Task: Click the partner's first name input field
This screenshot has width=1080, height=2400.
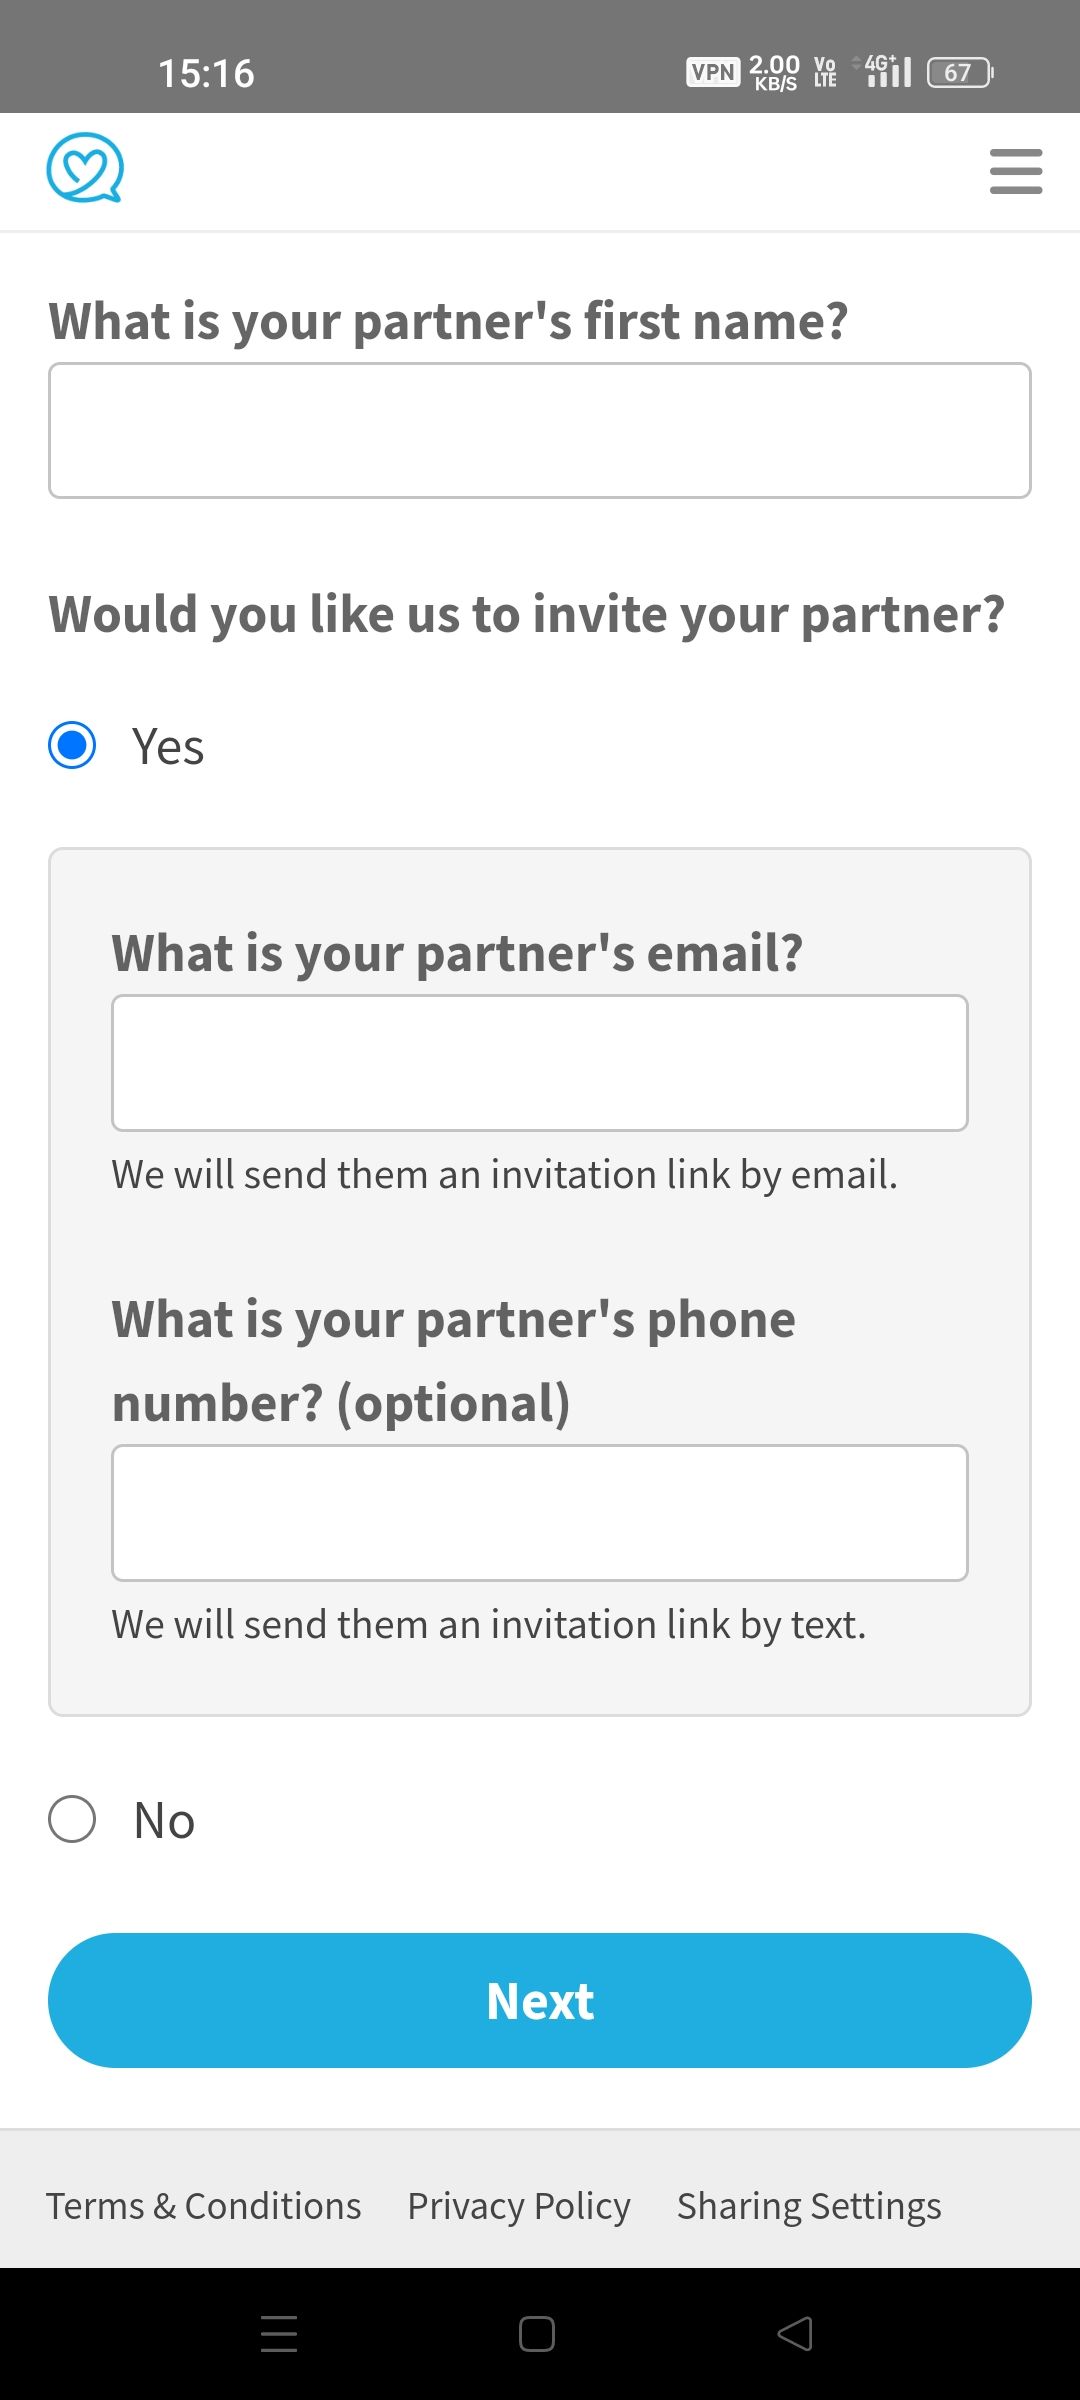Action: coord(540,430)
